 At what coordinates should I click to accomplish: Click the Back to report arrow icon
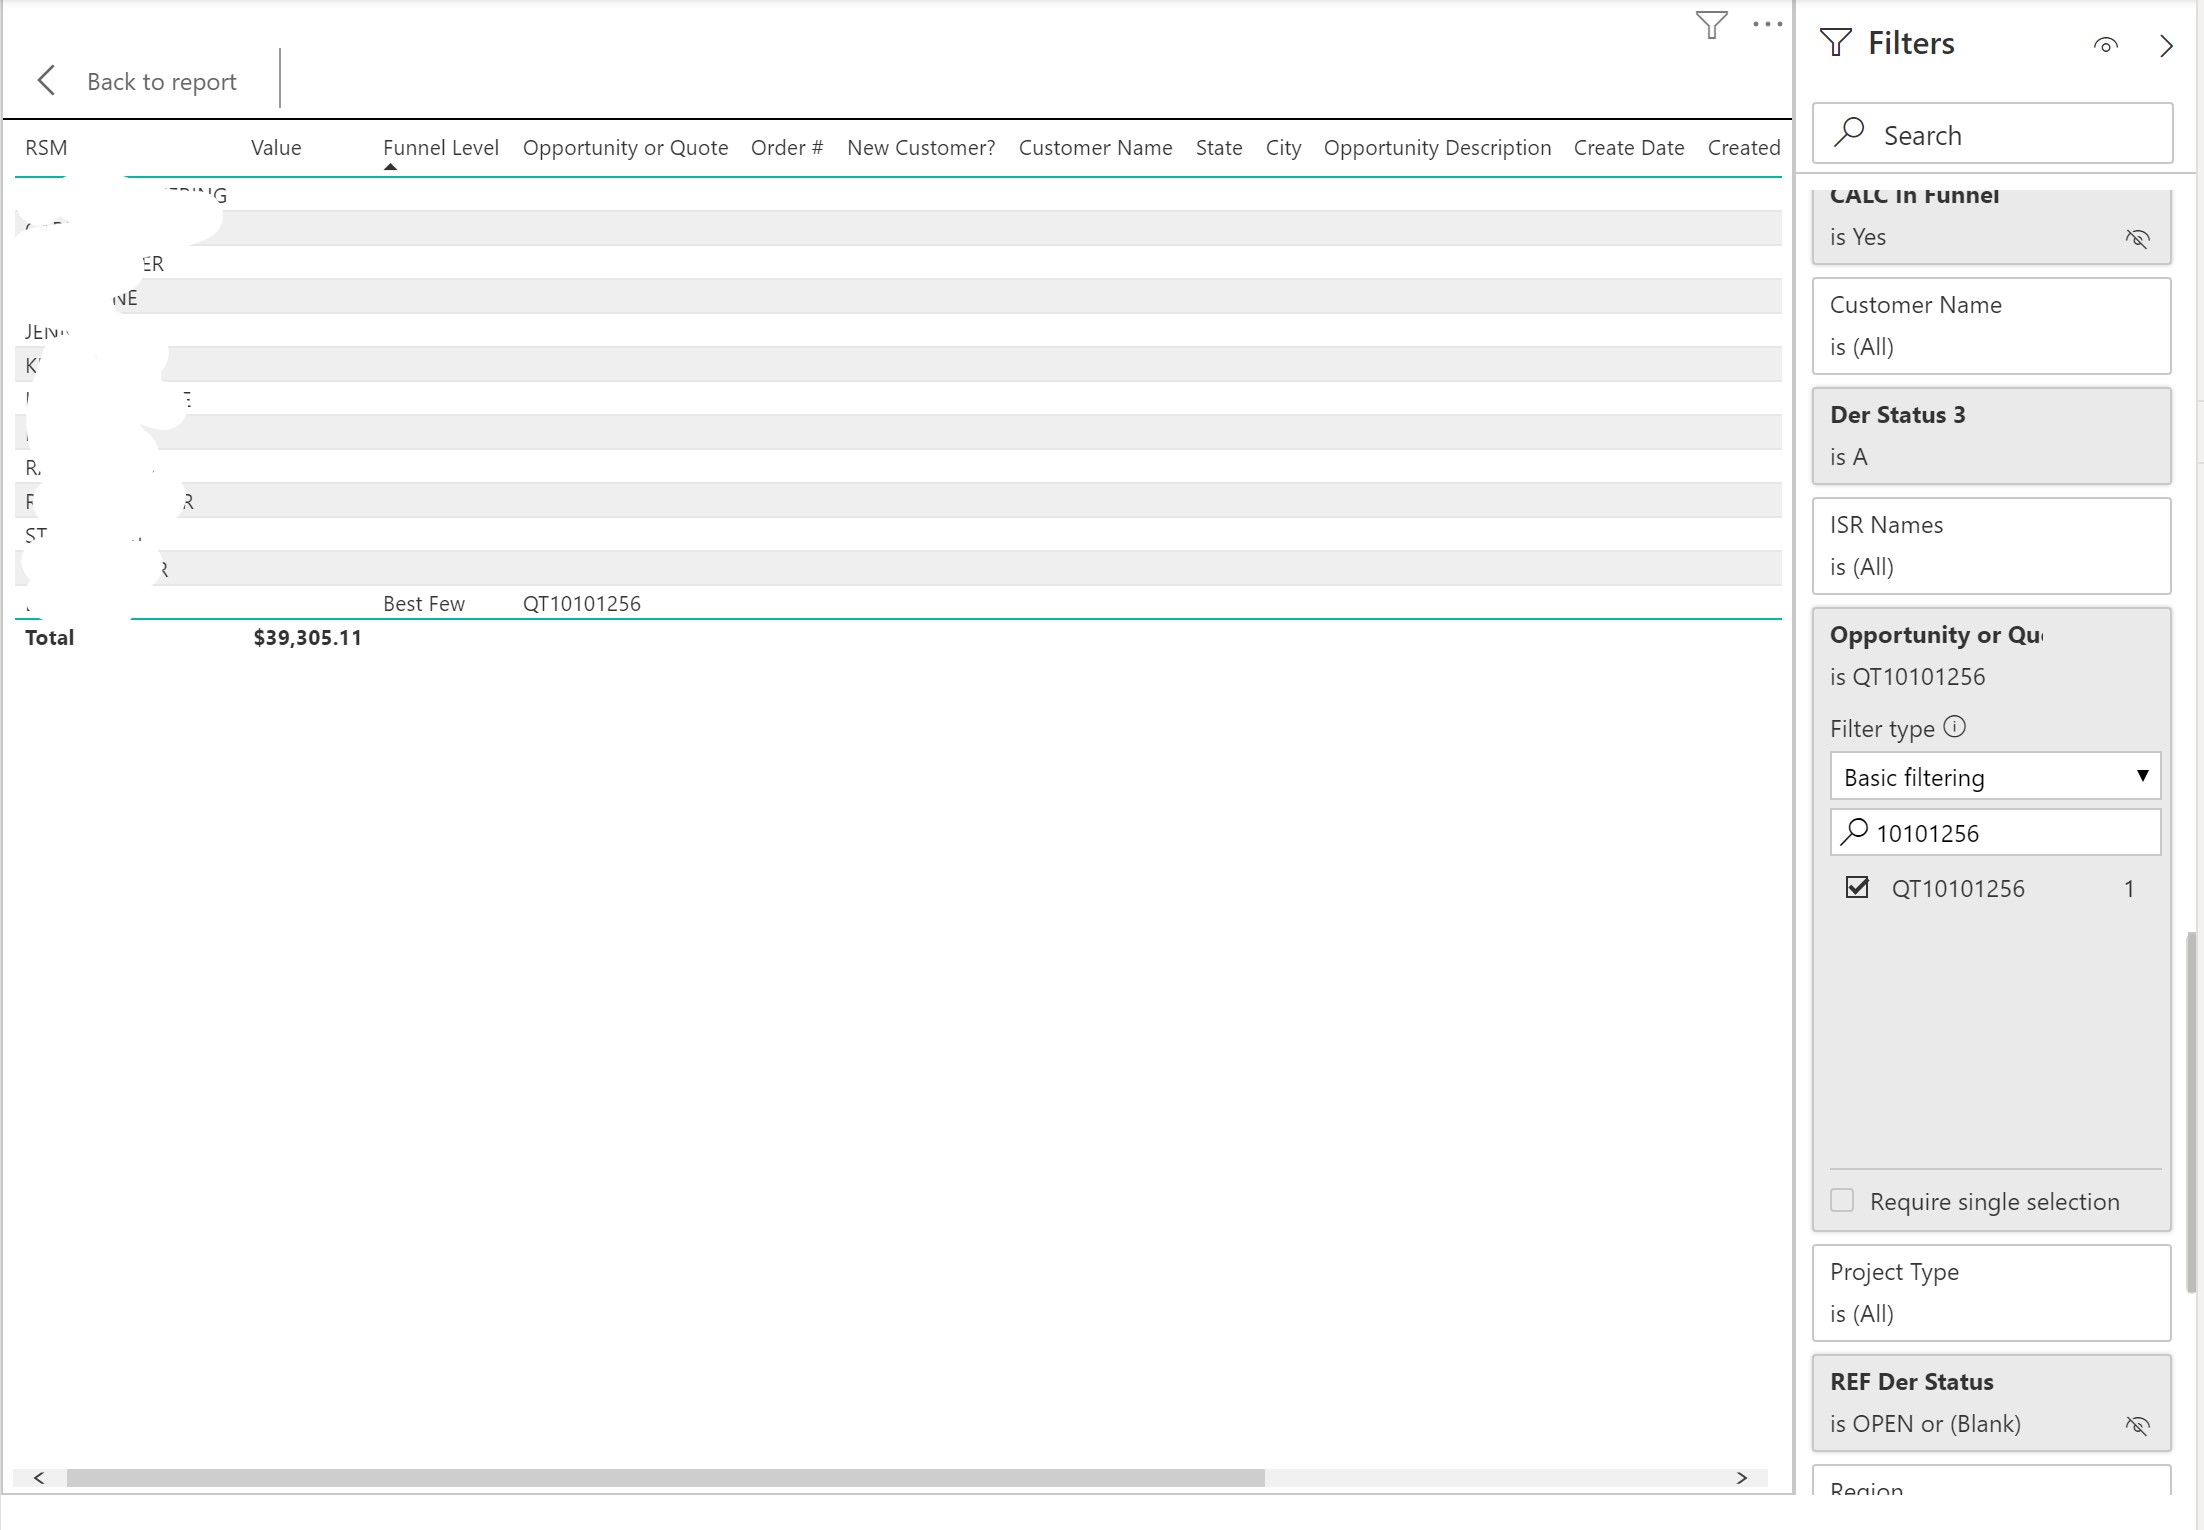point(46,81)
